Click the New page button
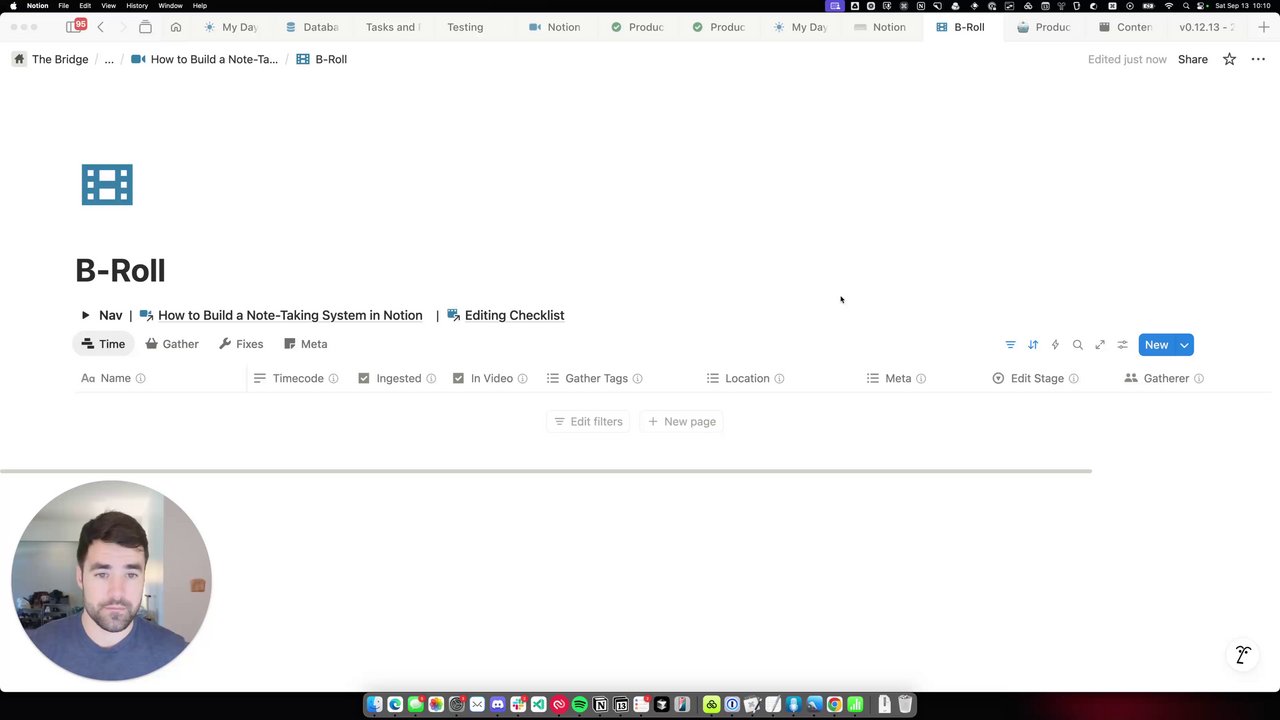 [x=682, y=422]
